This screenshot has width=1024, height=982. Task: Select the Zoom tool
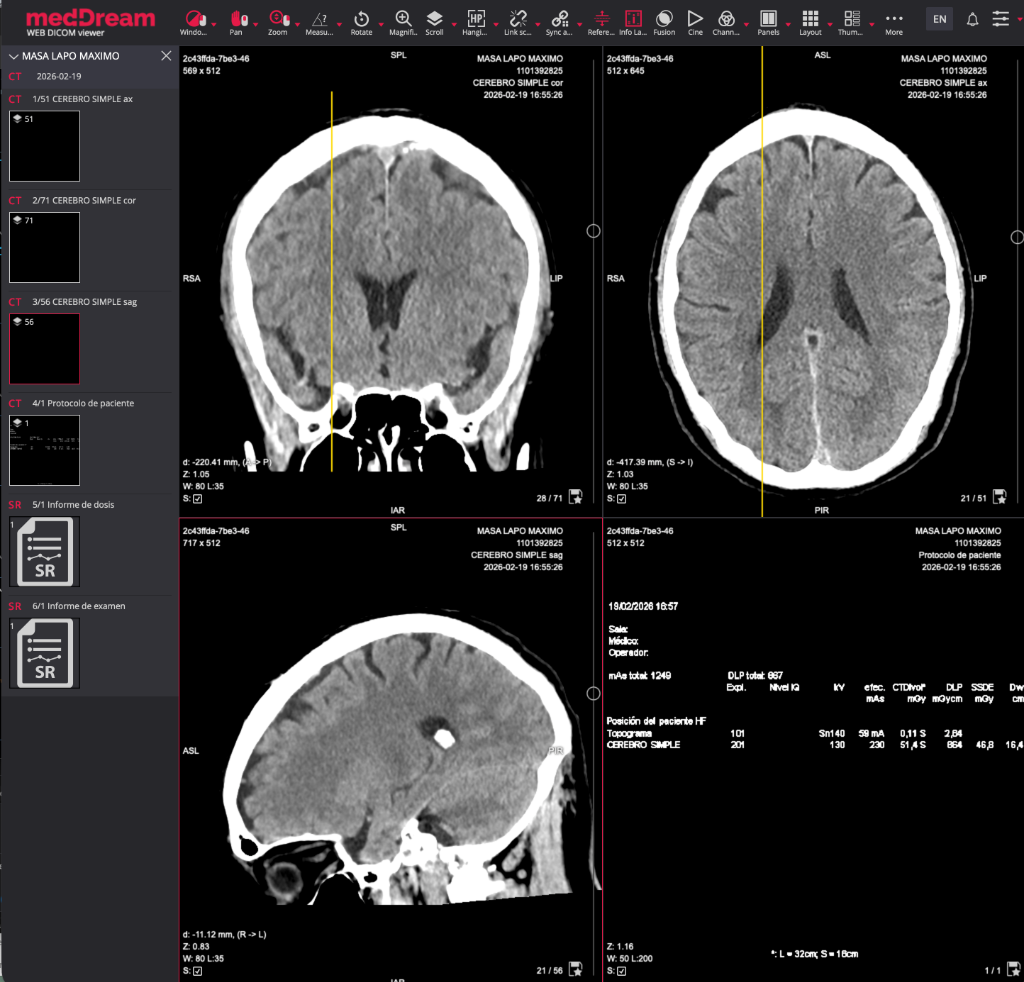pyautogui.click(x=279, y=22)
